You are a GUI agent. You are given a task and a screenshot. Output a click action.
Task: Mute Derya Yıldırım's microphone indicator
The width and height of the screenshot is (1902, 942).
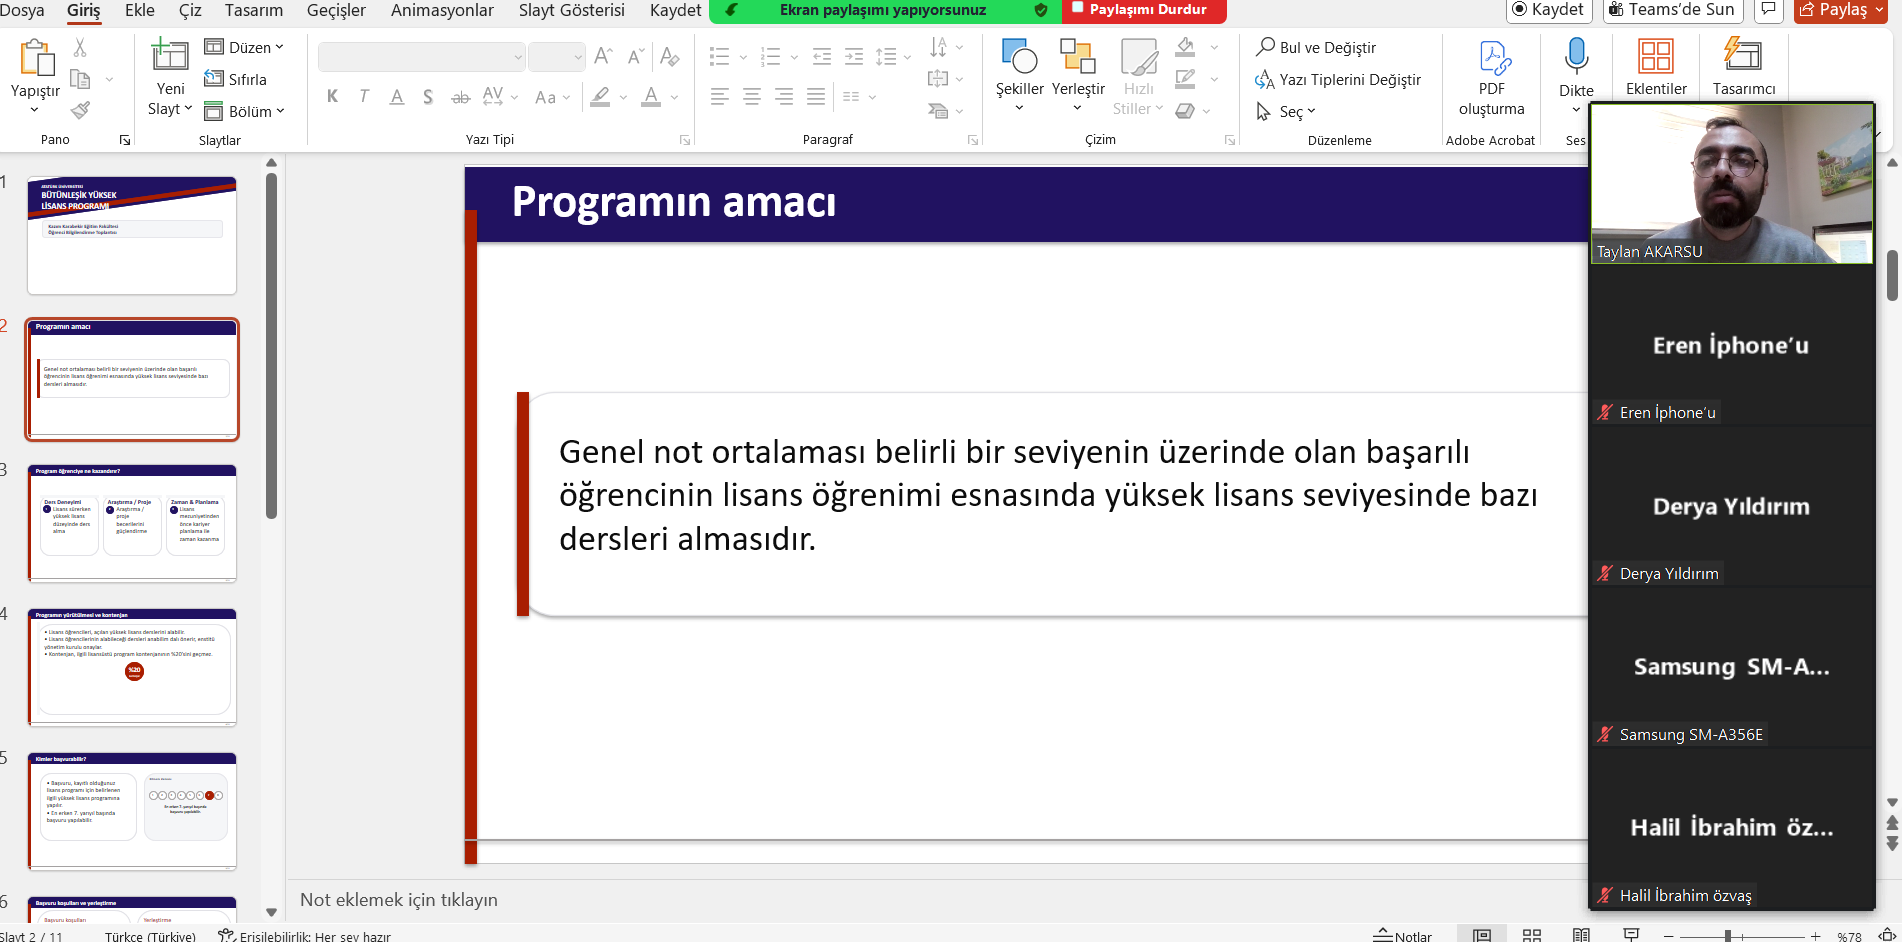pyautogui.click(x=1606, y=573)
